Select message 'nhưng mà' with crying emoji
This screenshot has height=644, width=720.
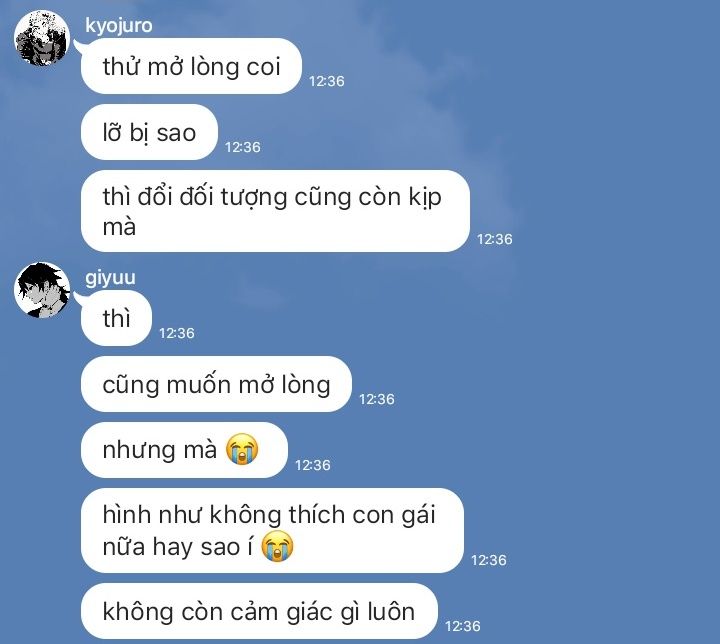coord(184,450)
